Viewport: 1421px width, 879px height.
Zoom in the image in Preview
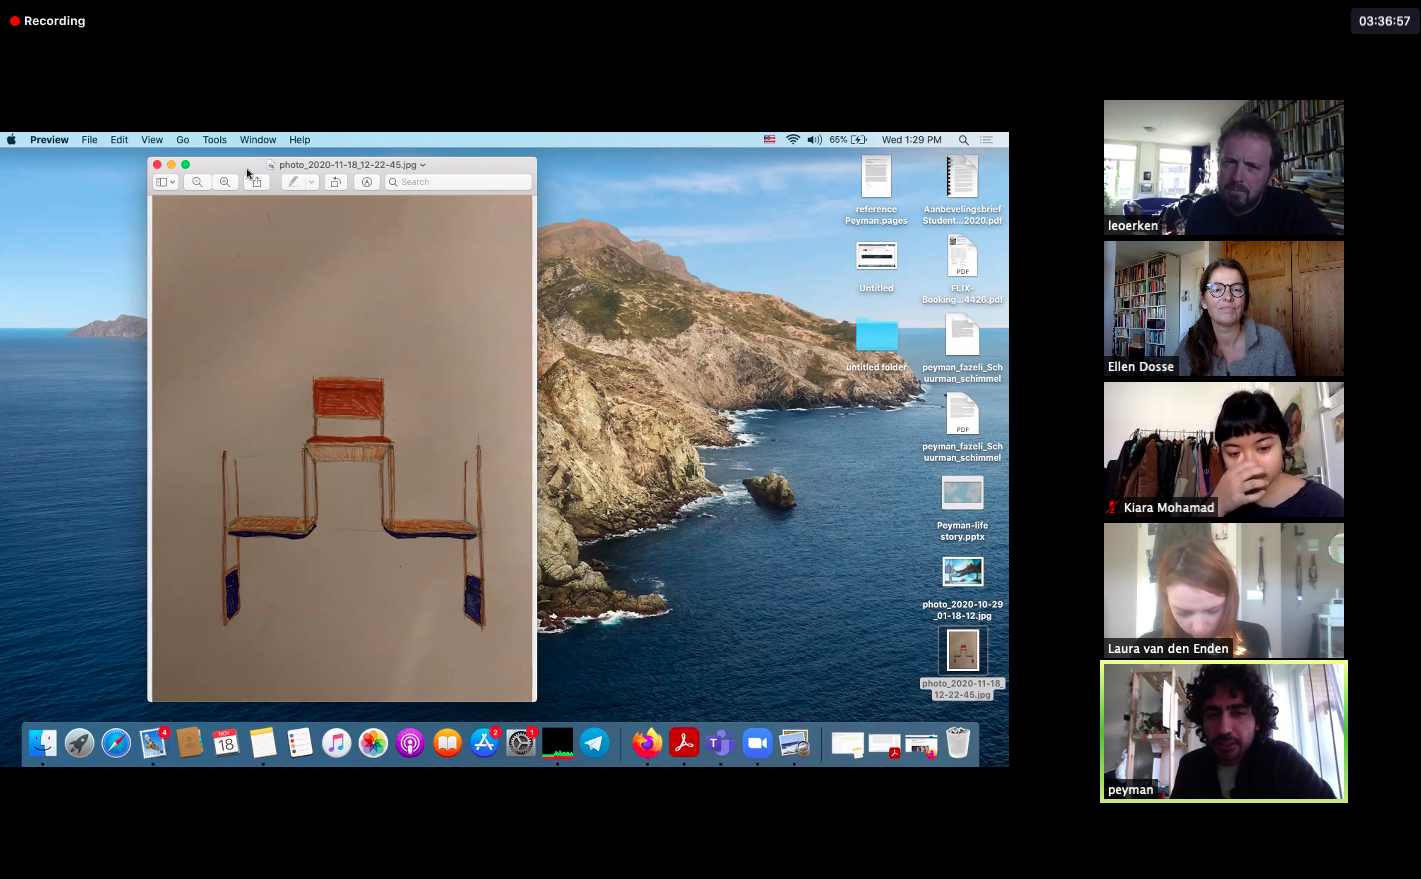point(225,182)
